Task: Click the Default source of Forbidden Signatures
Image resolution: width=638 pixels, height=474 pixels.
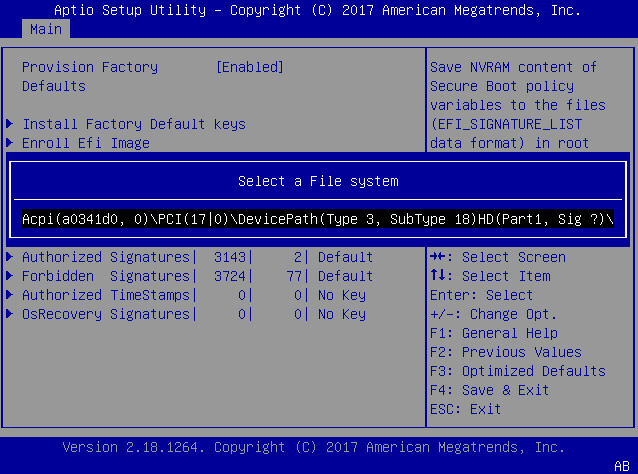Action: (x=345, y=276)
